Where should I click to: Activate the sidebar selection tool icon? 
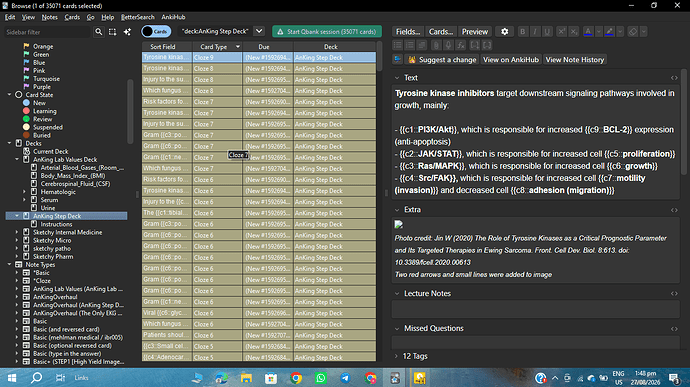coord(113,32)
